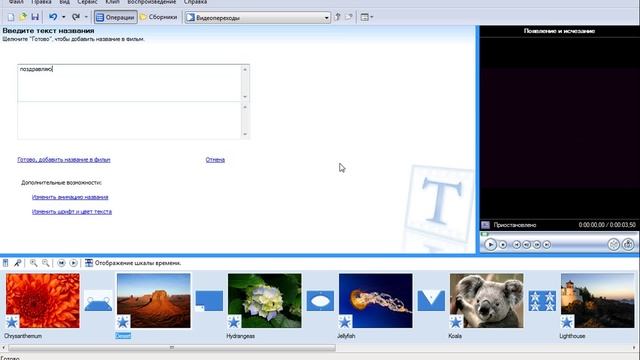
Task: Click the Open Project folder icon
Action: click(23, 17)
